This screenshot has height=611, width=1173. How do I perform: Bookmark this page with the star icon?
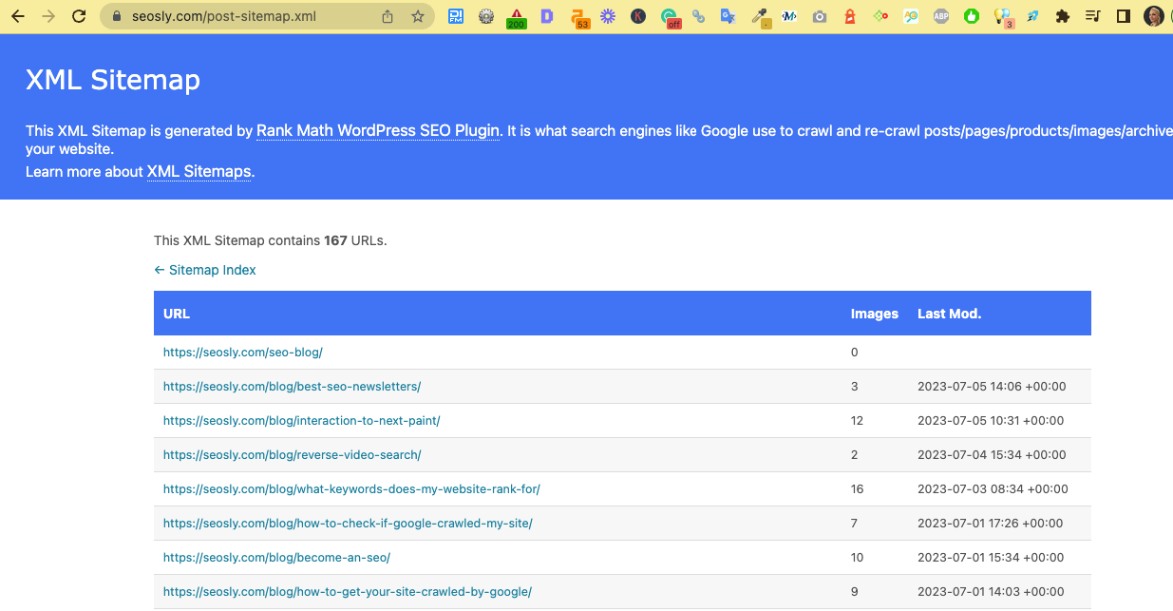pyautogui.click(x=418, y=16)
